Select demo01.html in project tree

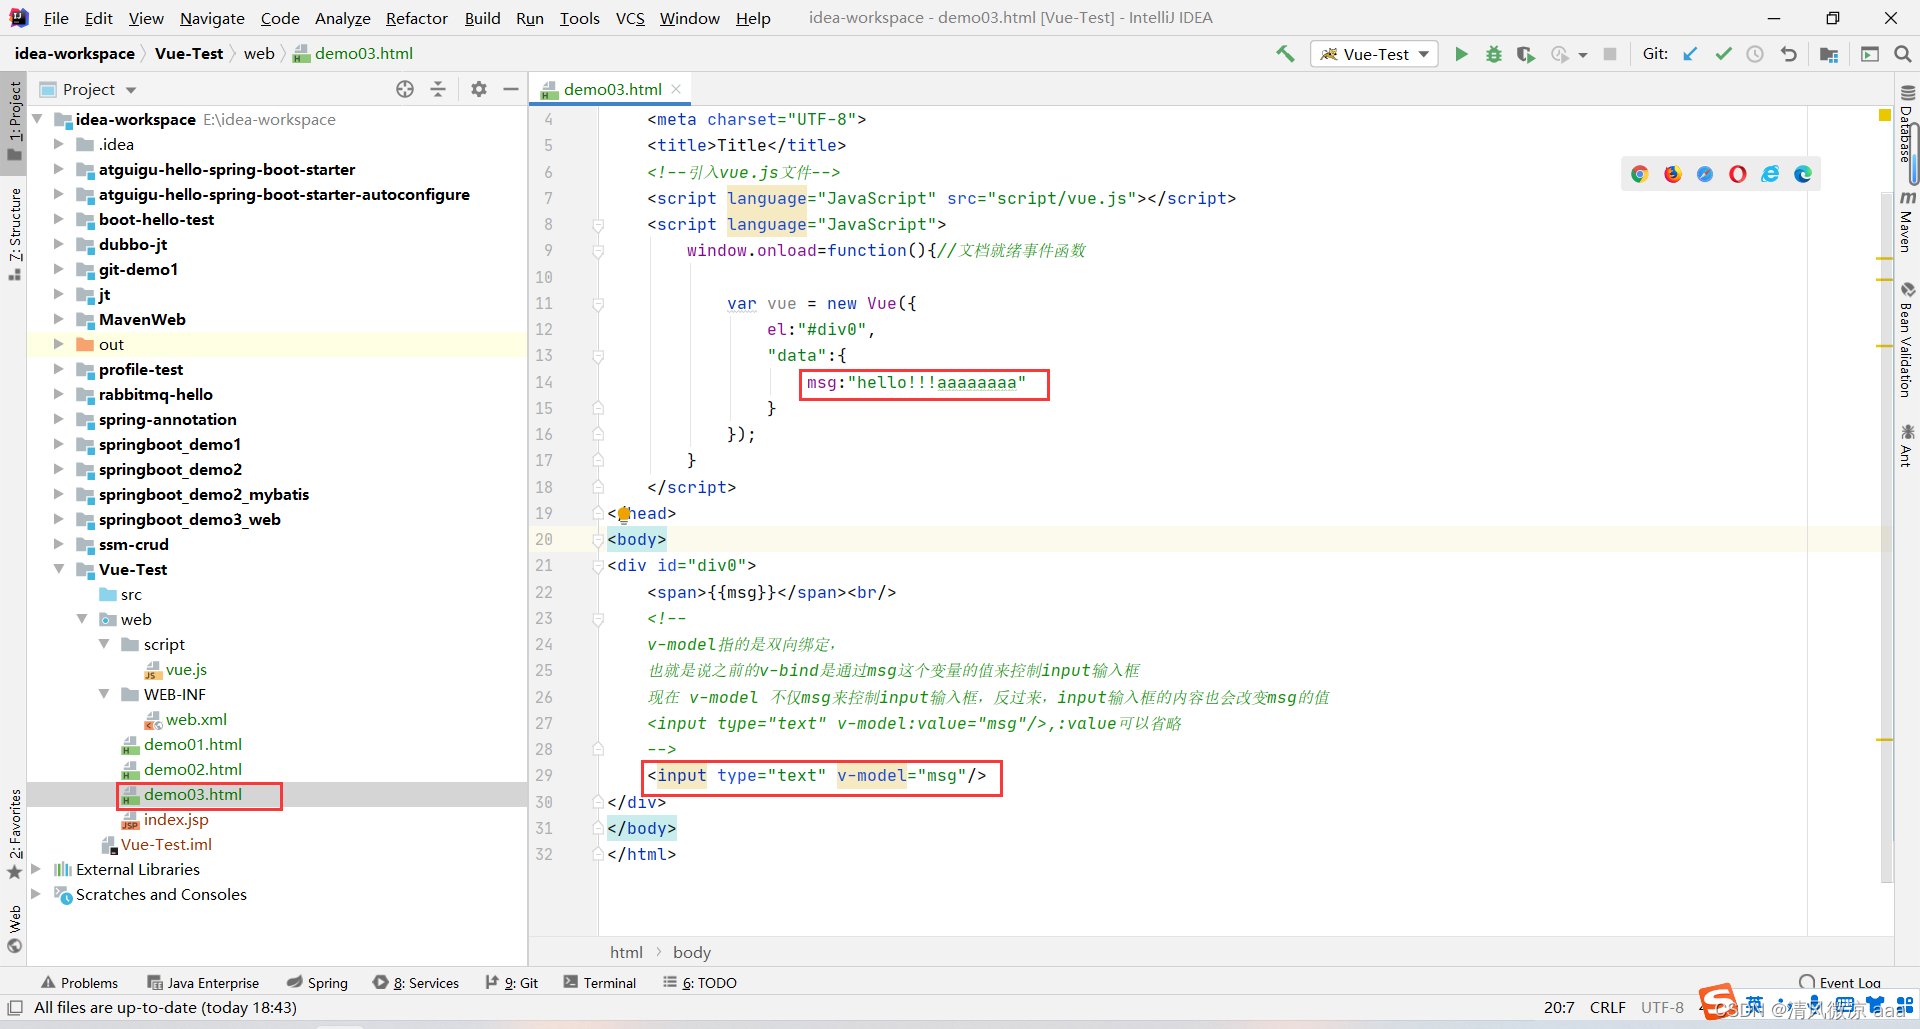(x=192, y=744)
